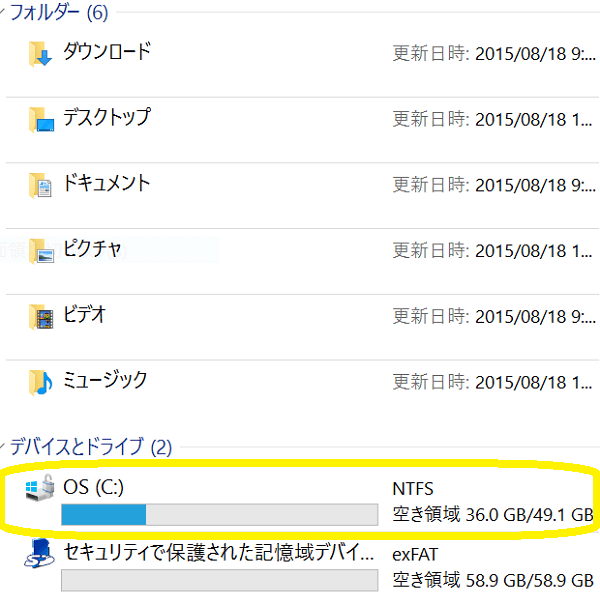Click the セキュリティで保護された記憶域デバイ... label
Viewport: 600px width, 605px height.
[218, 552]
